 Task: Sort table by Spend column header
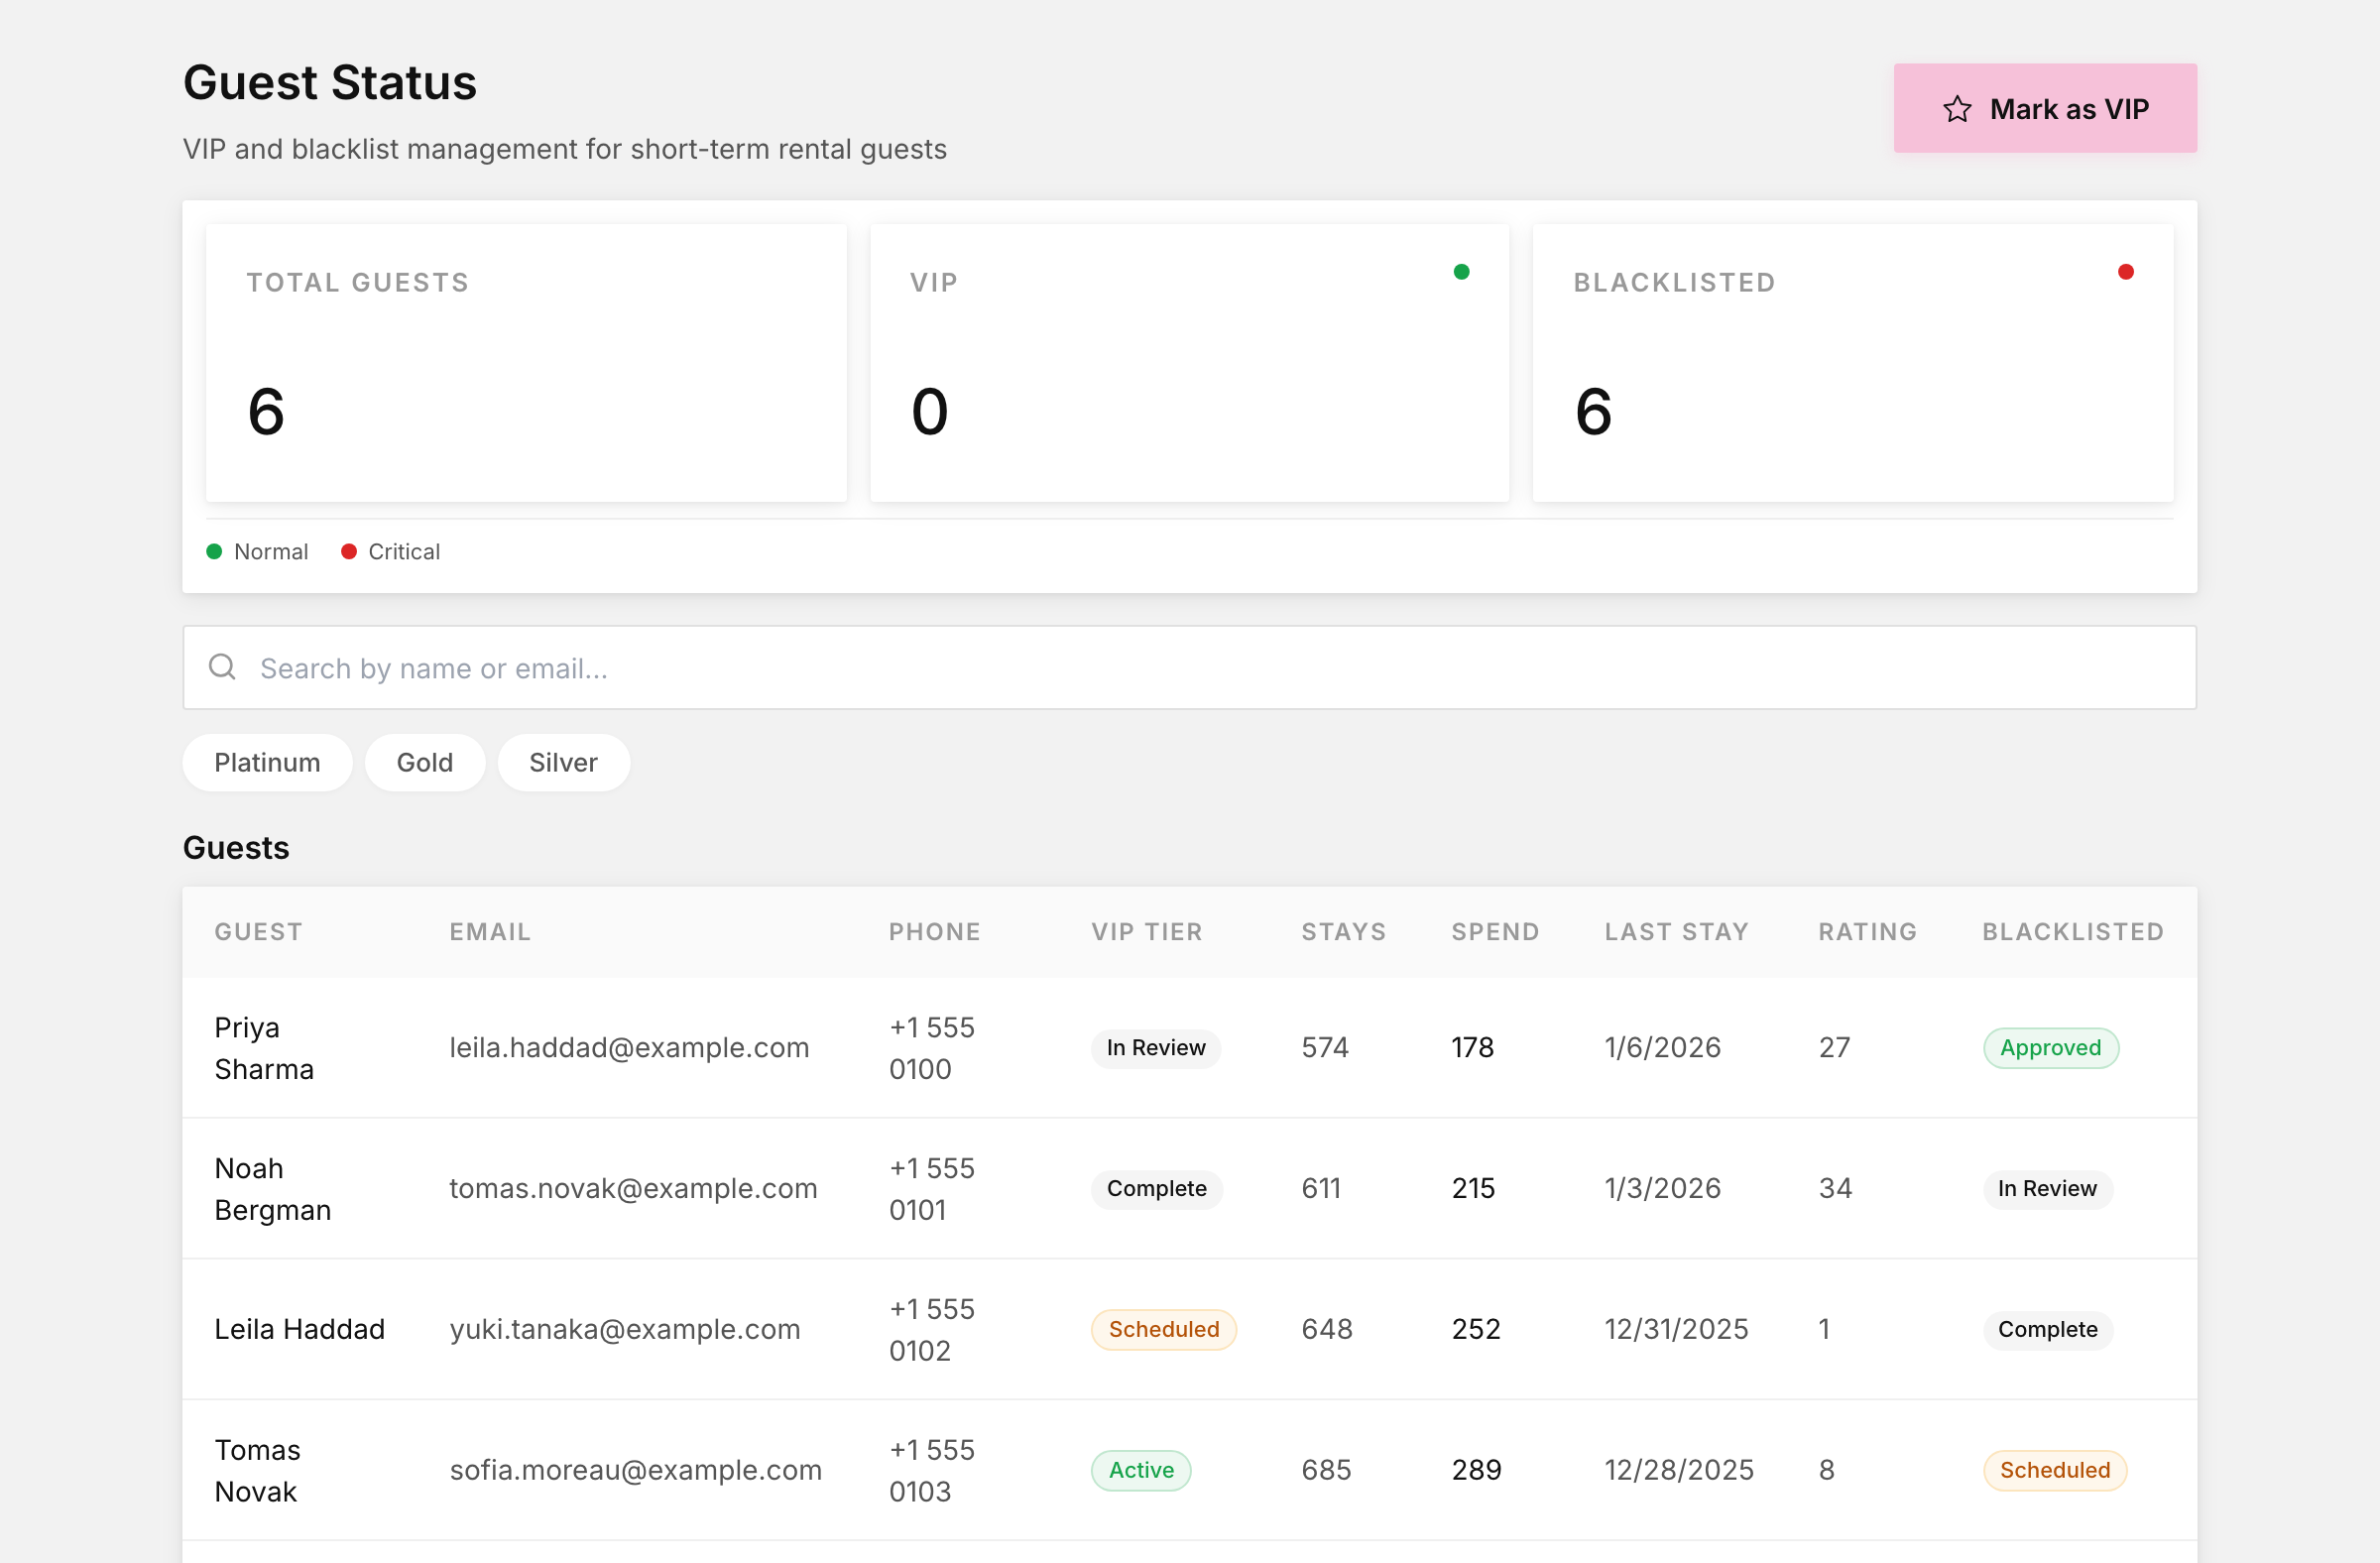pos(1495,932)
